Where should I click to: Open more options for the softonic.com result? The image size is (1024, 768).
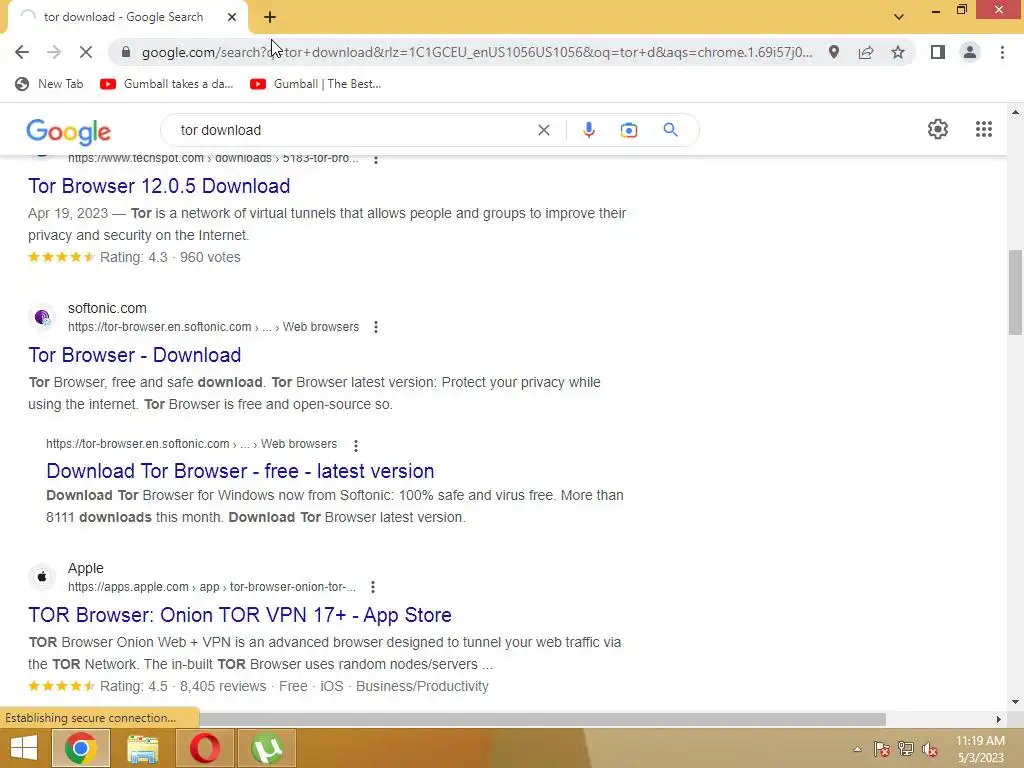pos(376,327)
